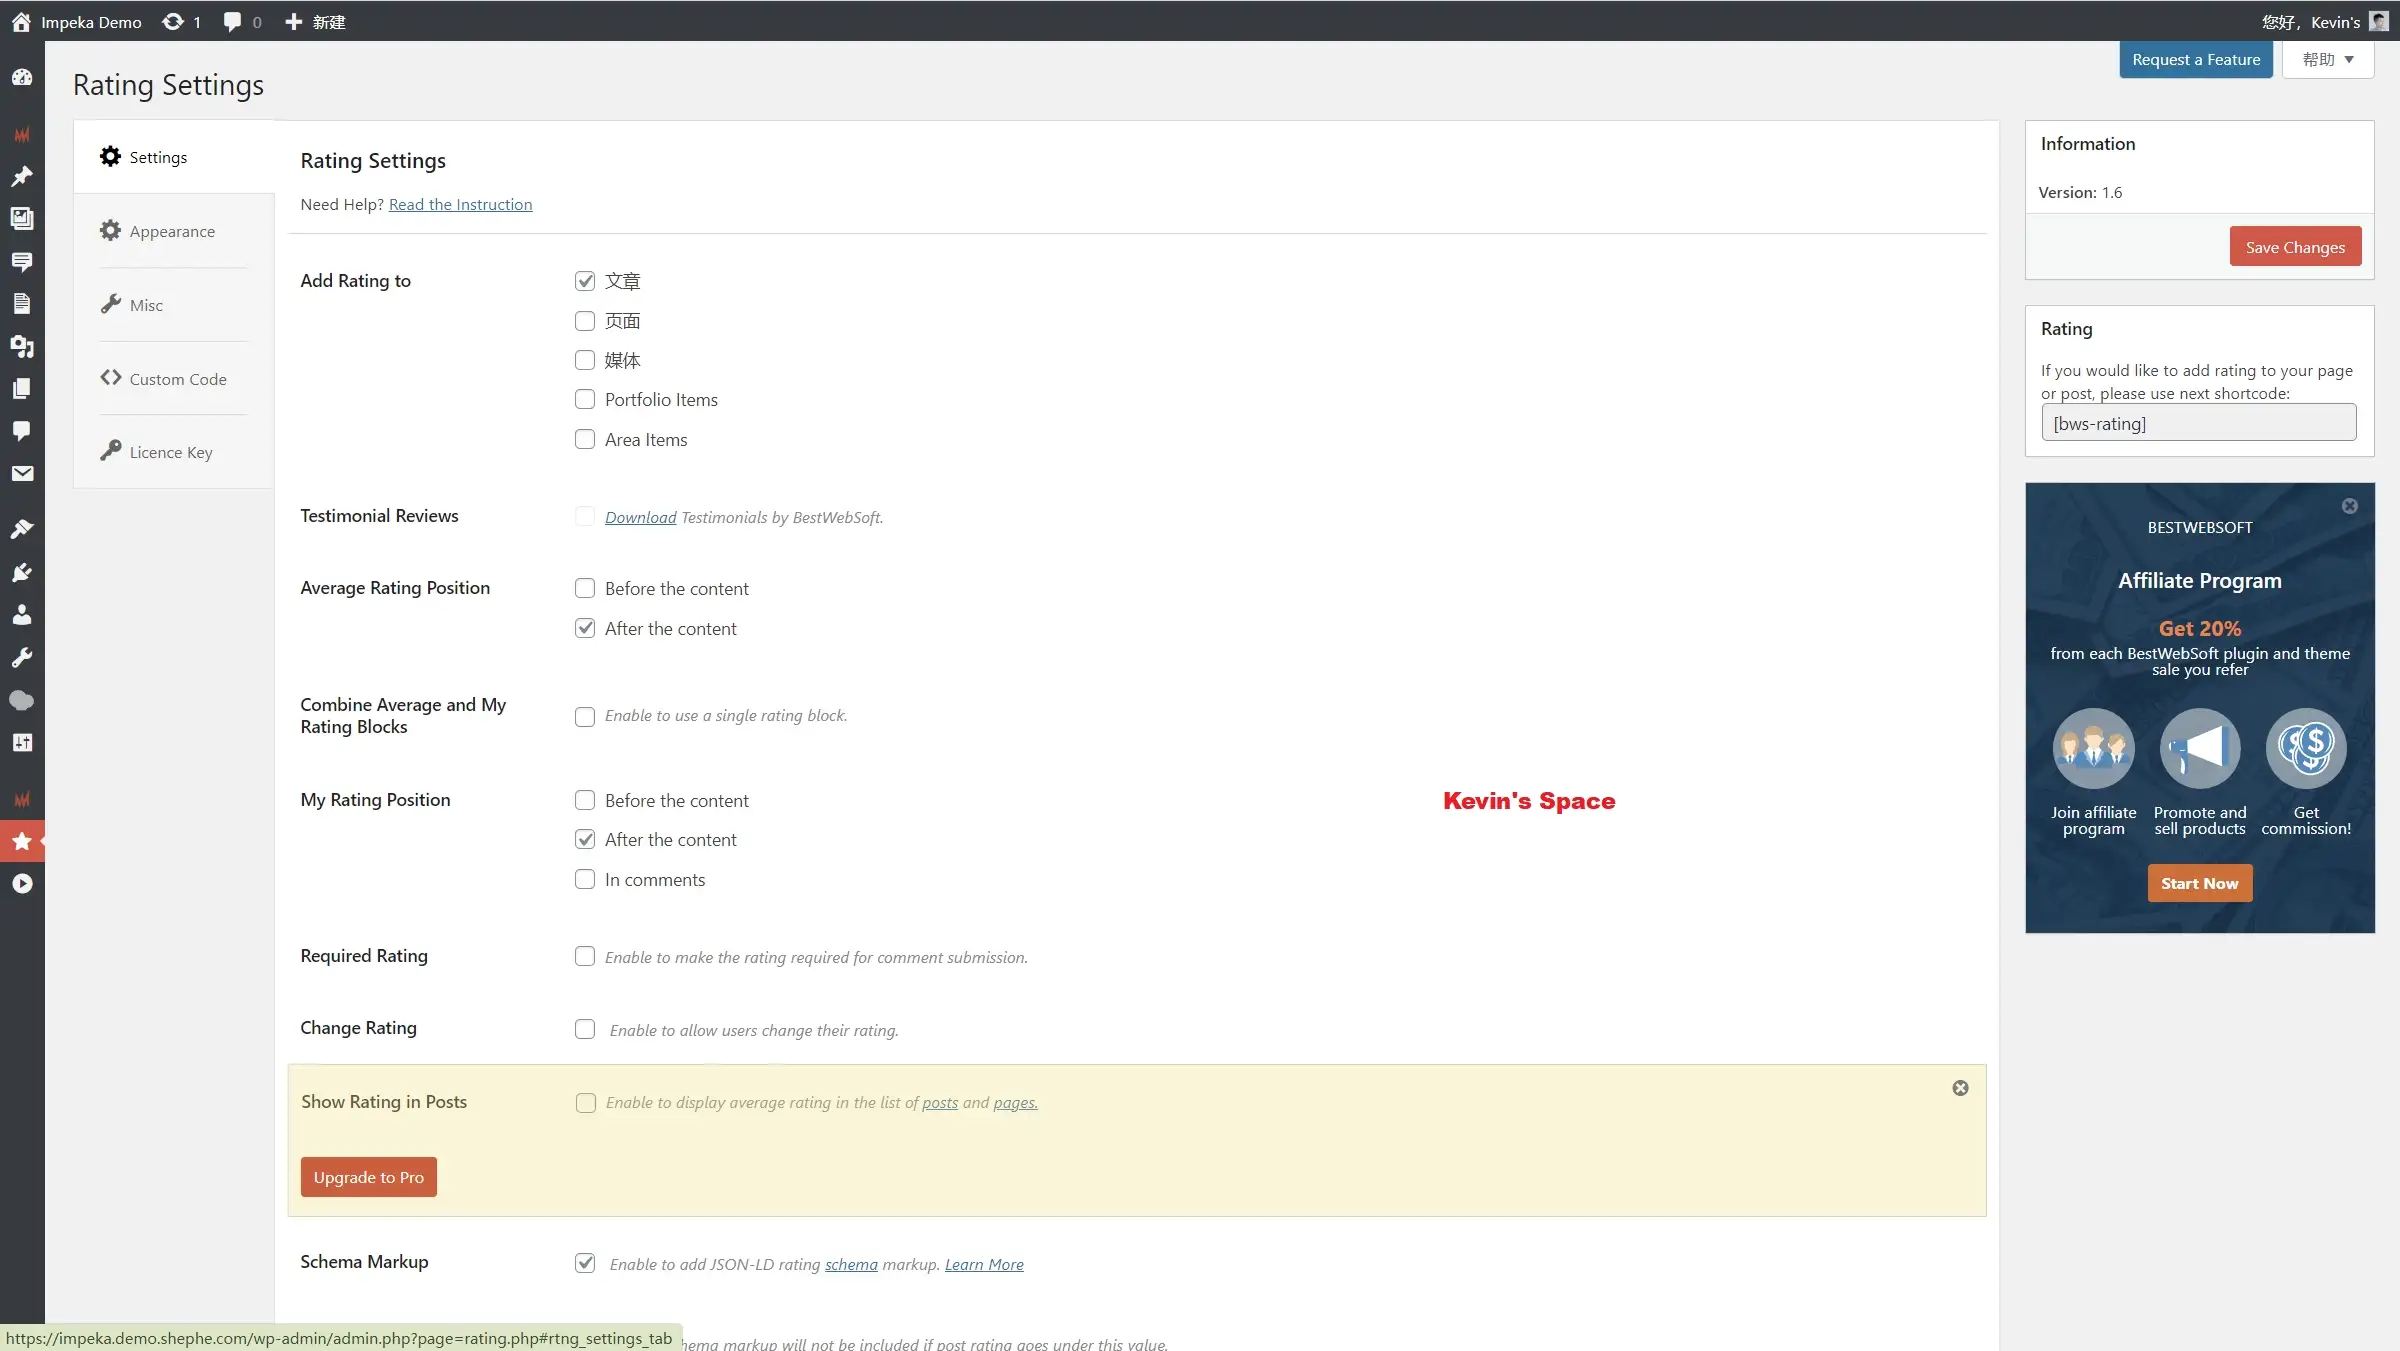Open the 新建 new content menu
This screenshot has height=1351, width=2400.
[316, 22]
